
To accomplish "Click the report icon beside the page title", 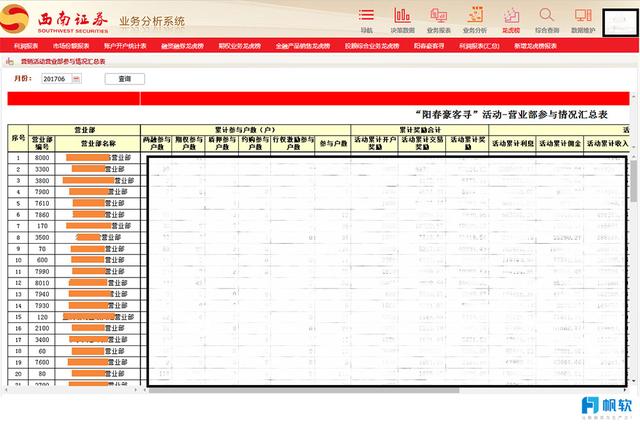I will 9,61.
